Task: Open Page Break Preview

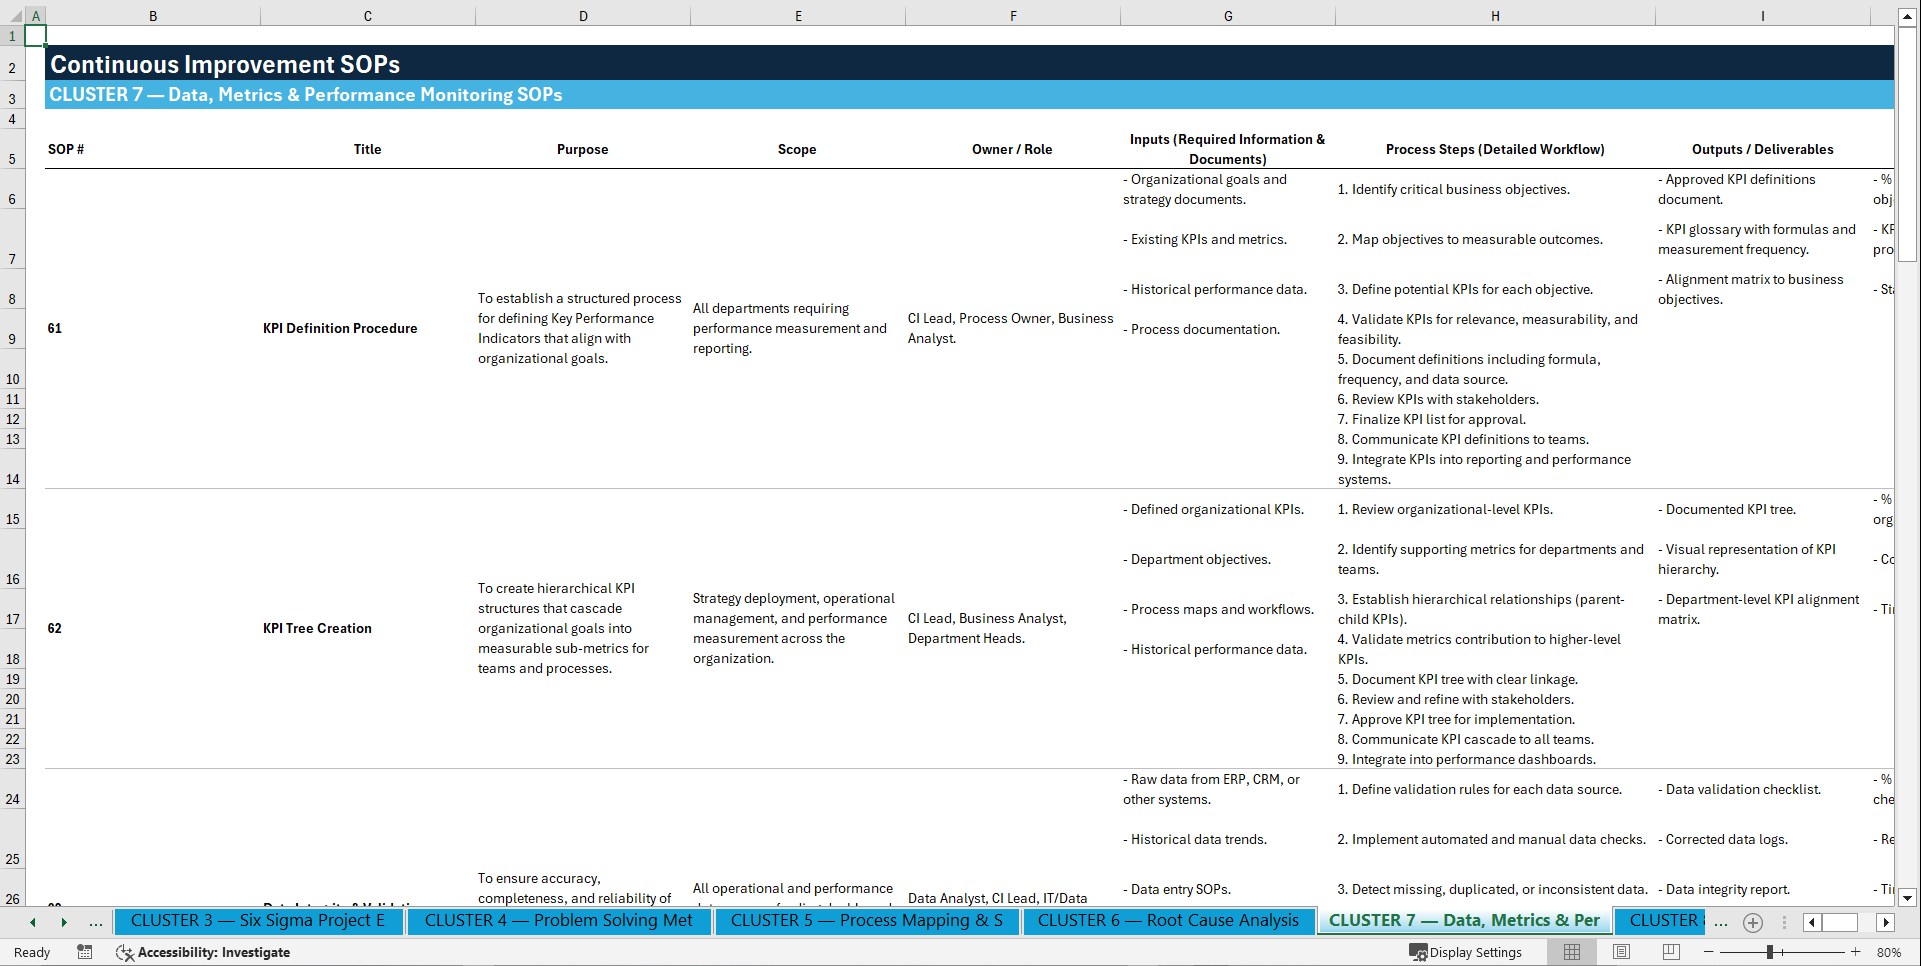Action: (x=1670, y=952)
